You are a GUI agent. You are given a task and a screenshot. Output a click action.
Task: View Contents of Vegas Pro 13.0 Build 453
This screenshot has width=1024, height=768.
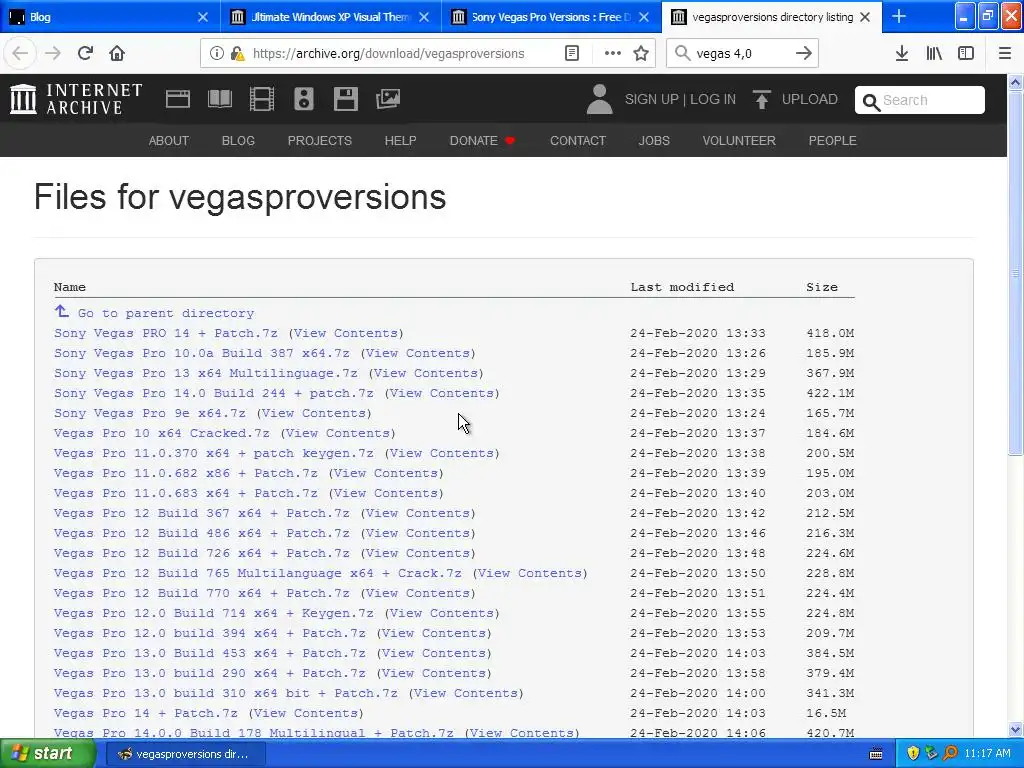click(x=434, y=653)
